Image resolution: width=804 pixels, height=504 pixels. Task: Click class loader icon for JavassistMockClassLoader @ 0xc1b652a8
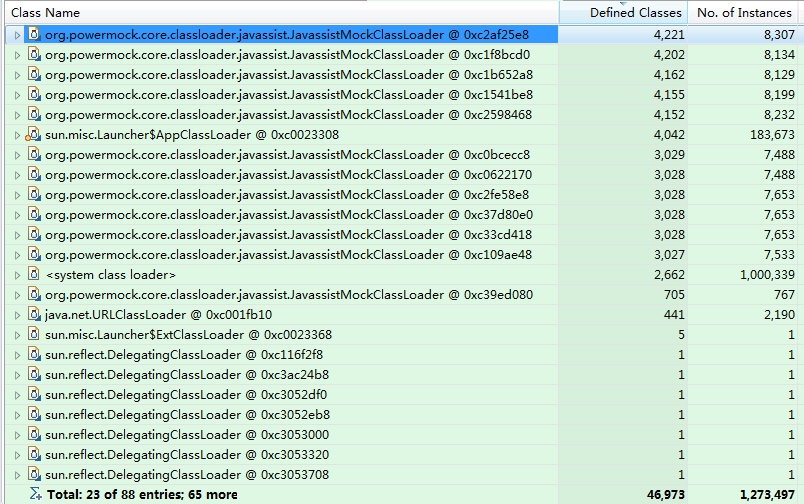(x=34, y=74)
